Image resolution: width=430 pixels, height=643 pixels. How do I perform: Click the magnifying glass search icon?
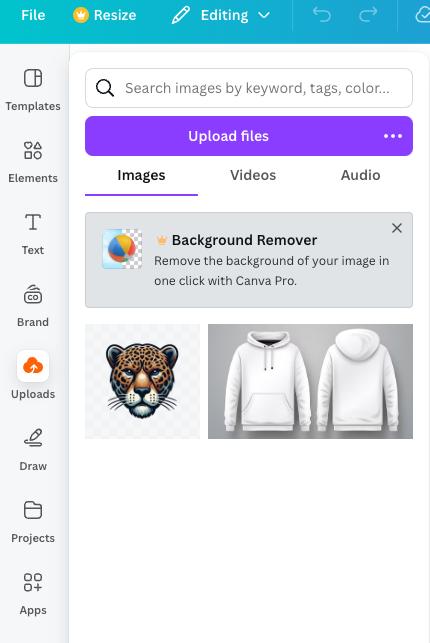pos(105,88)
